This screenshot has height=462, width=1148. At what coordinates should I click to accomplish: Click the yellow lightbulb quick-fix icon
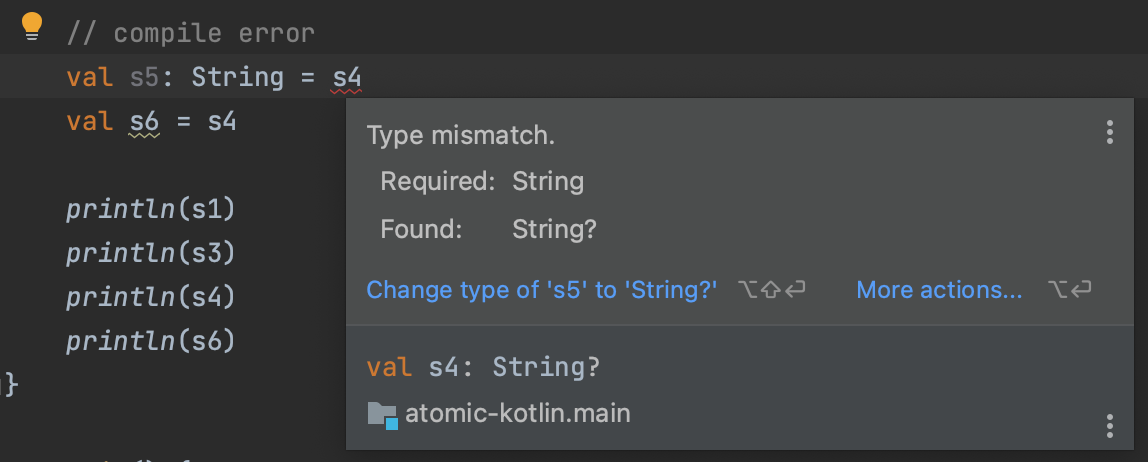tap(31, 27)
